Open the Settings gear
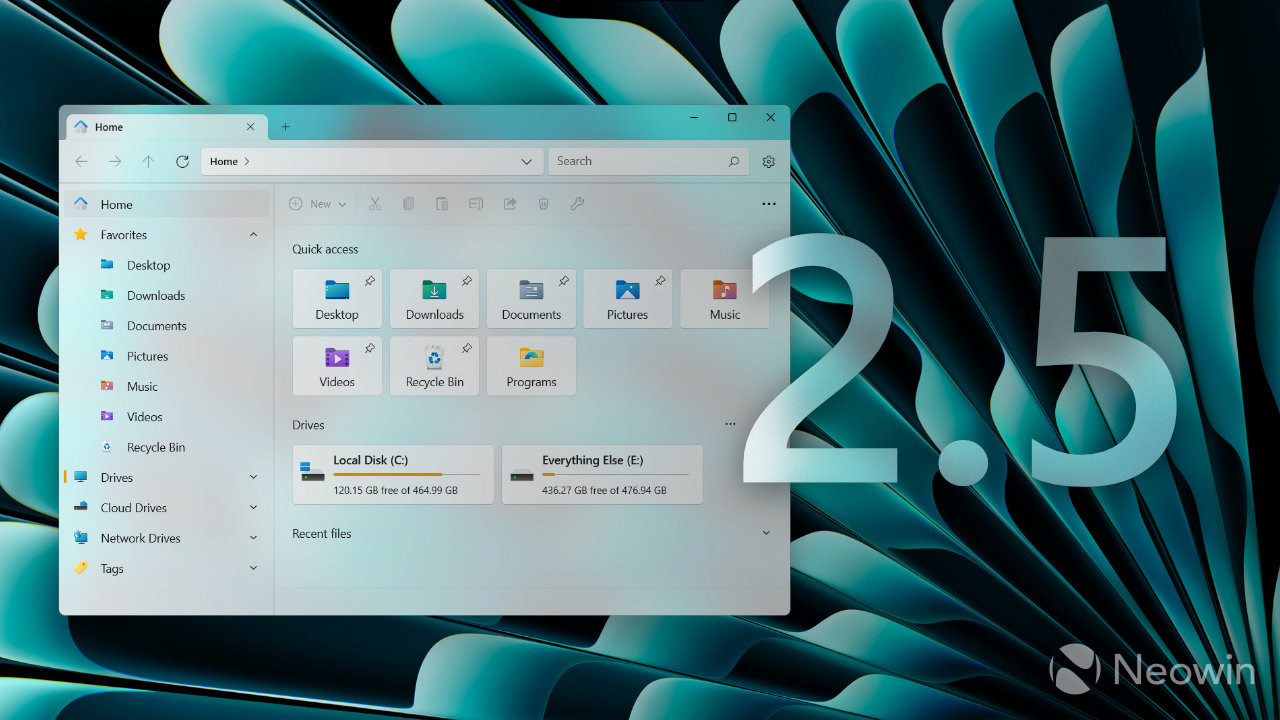 click(768, 161)
